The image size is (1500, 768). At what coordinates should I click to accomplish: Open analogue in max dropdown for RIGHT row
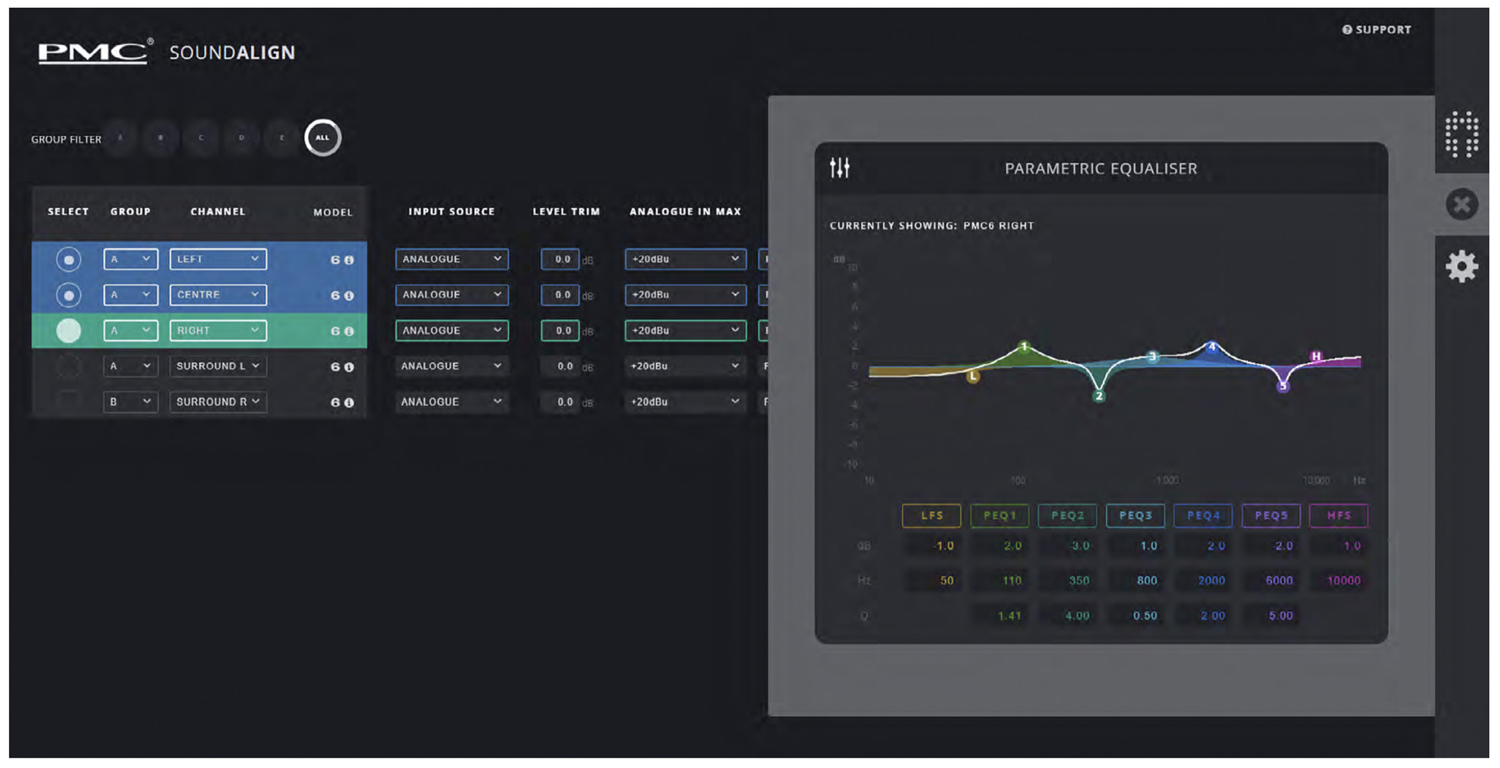click(x=686, y=330)
